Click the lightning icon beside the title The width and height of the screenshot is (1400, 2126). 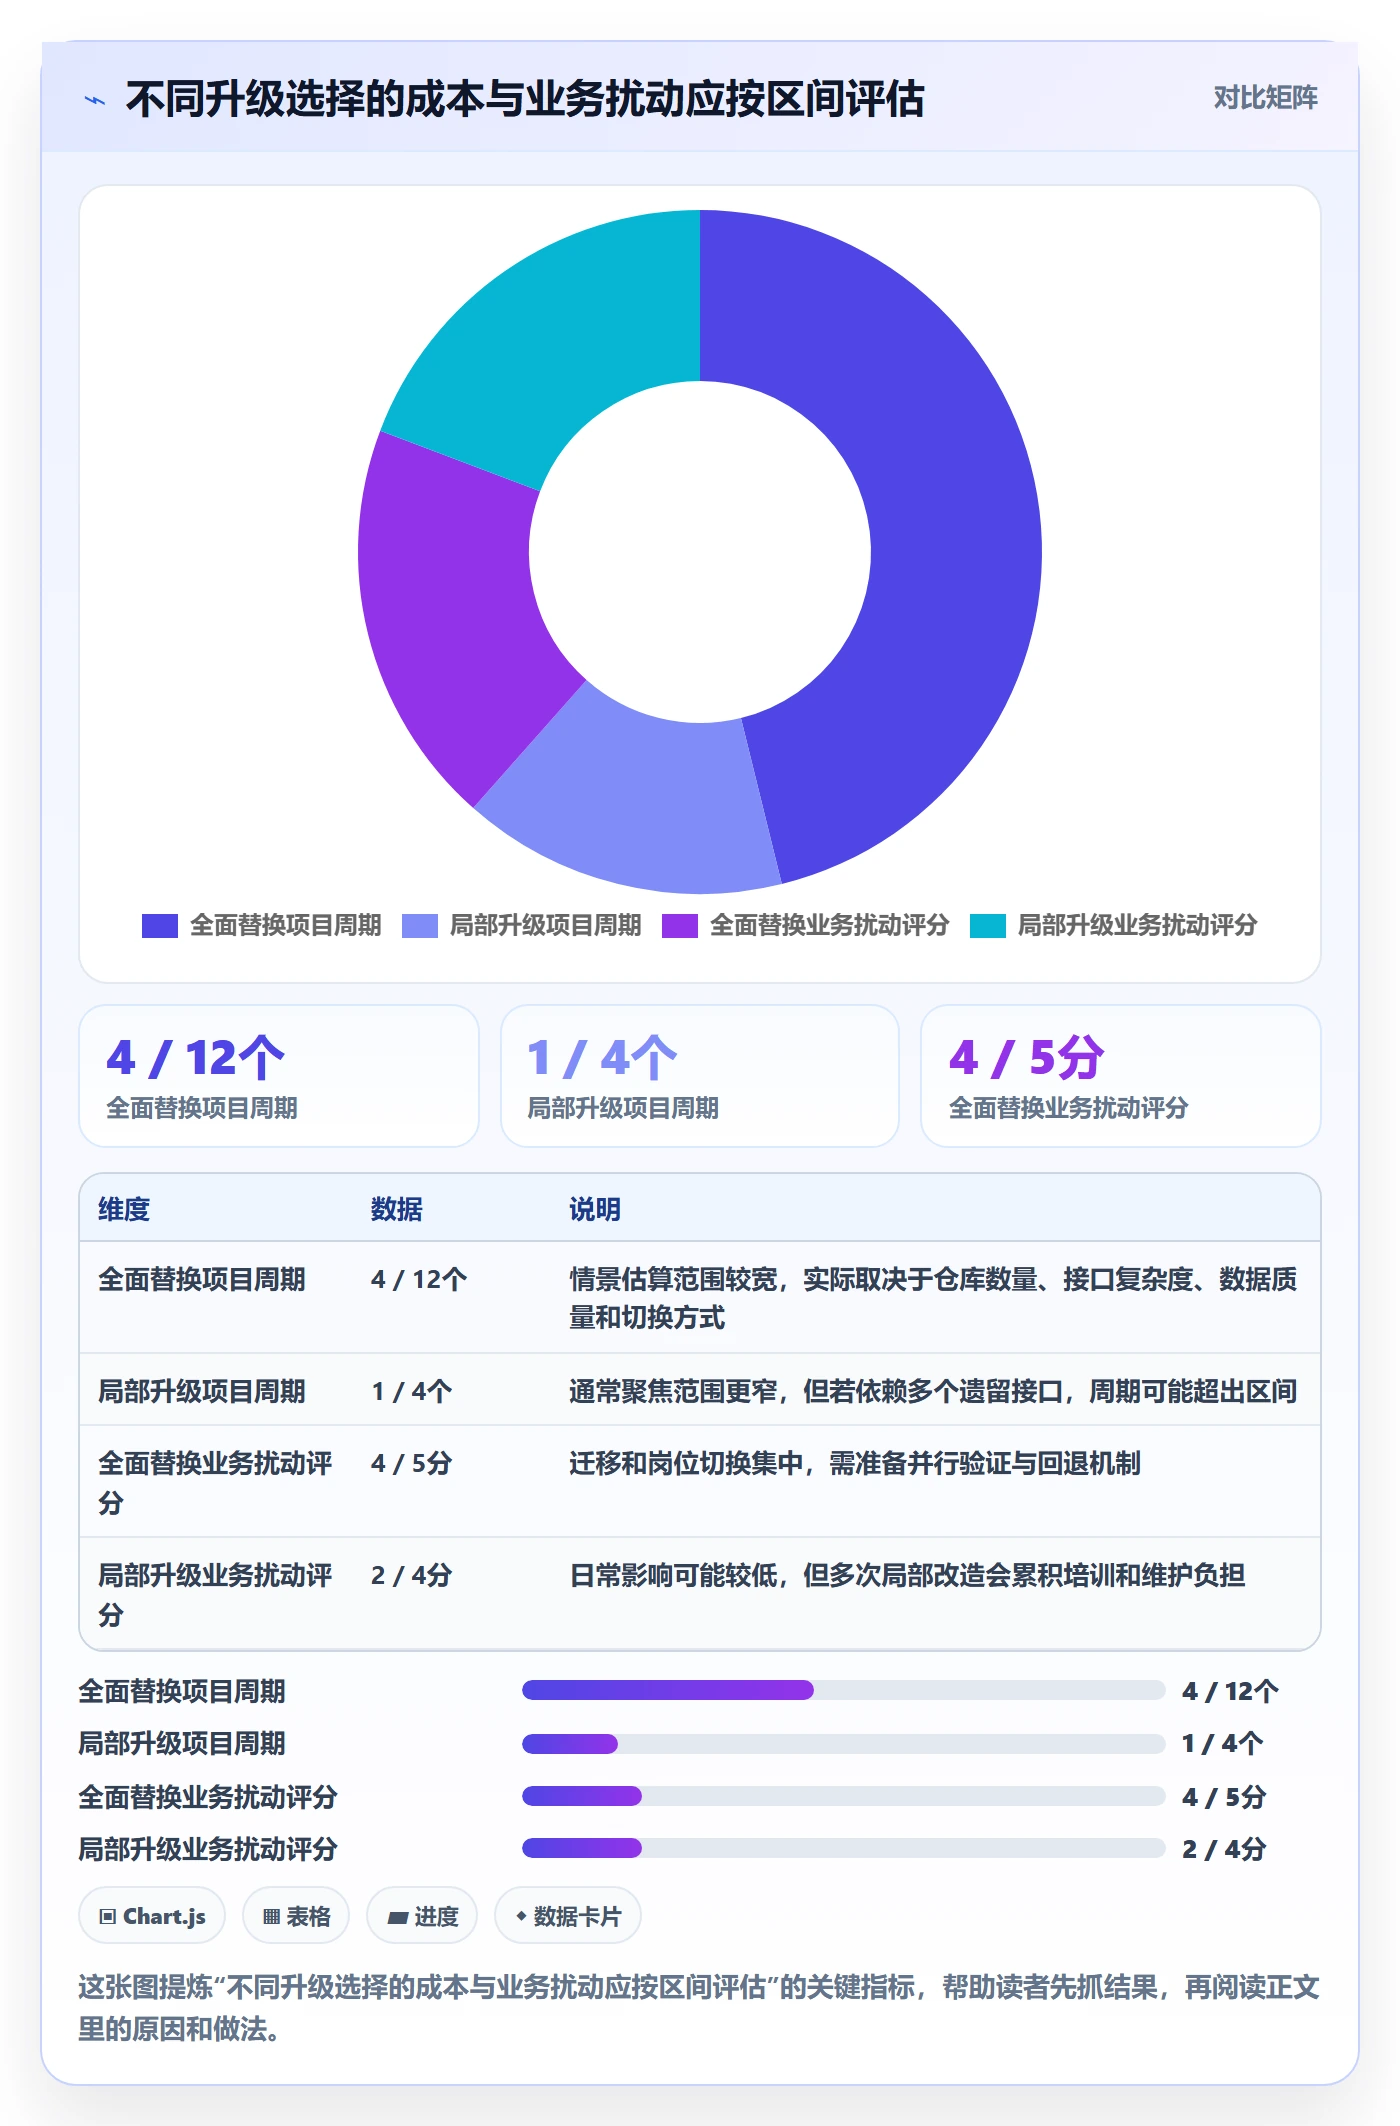tap(95, 100)
